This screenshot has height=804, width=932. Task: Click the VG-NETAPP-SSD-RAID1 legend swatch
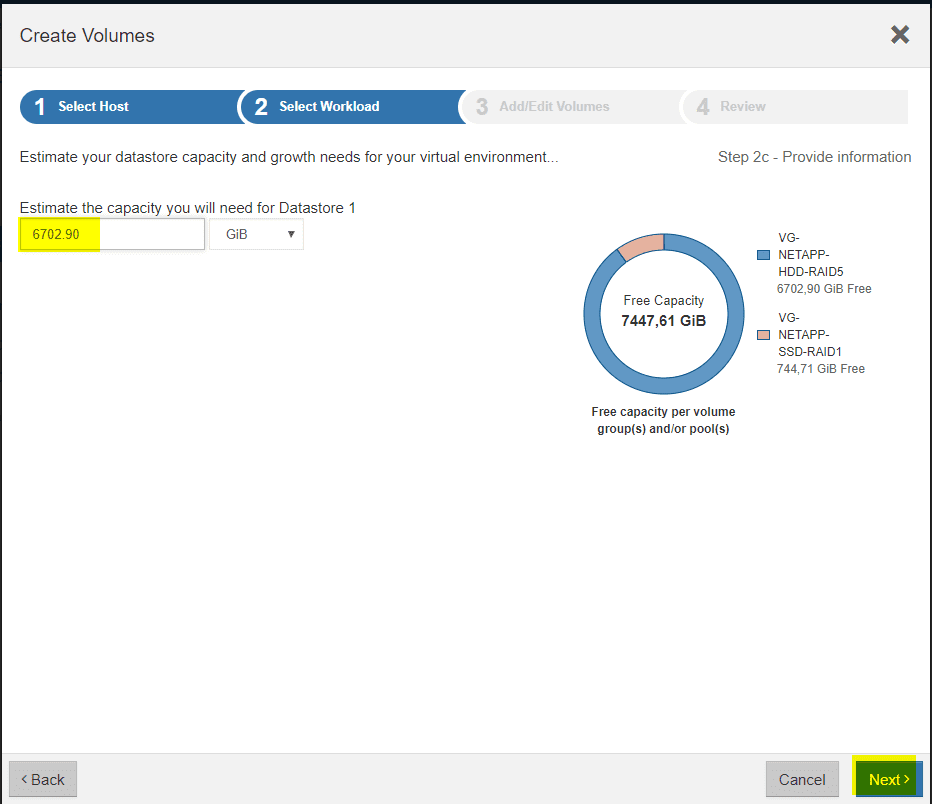click(x=762, y=334)
